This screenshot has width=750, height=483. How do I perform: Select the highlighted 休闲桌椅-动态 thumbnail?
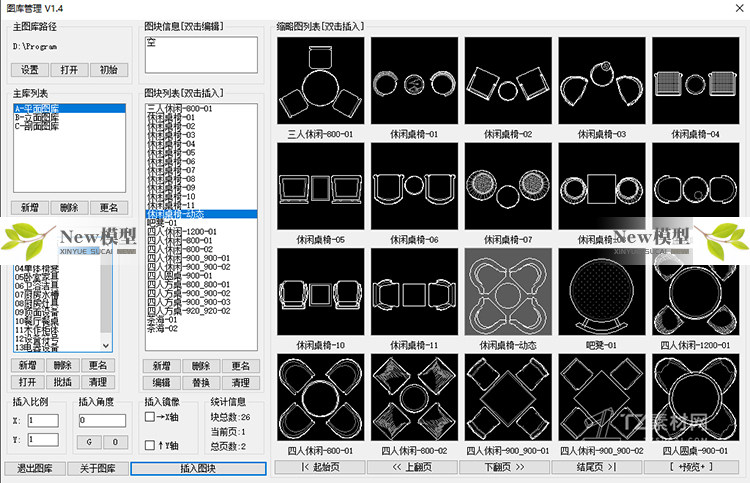click(x=508, y=292)
